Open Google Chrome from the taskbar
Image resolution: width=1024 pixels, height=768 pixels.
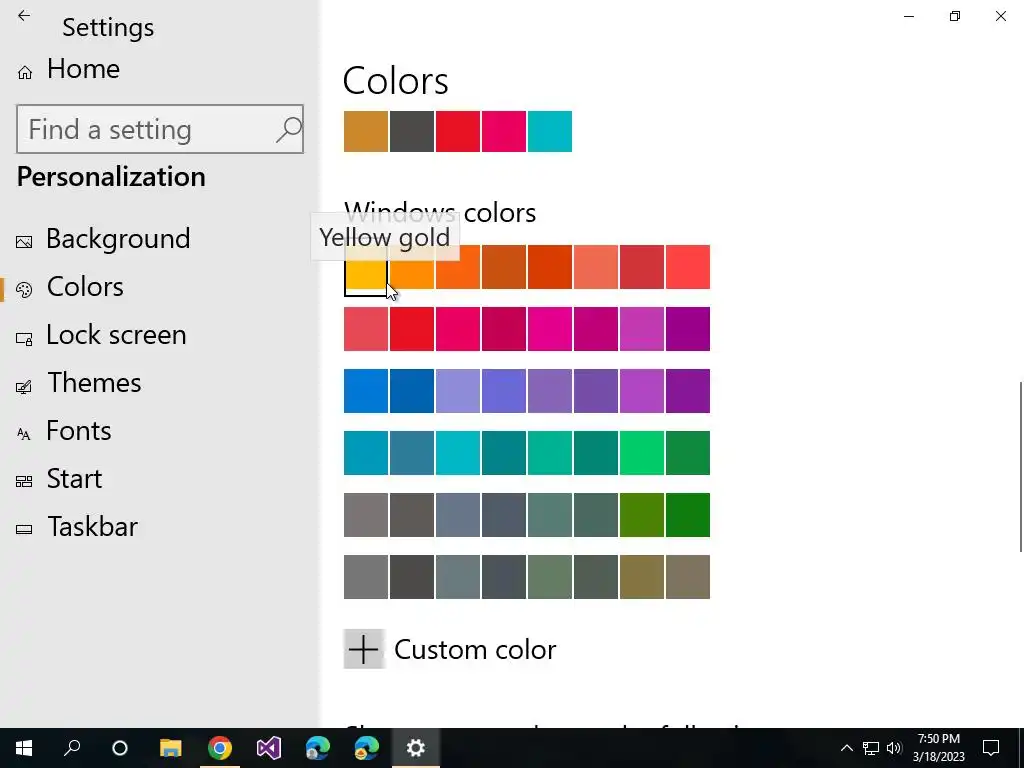pos(220,748)
